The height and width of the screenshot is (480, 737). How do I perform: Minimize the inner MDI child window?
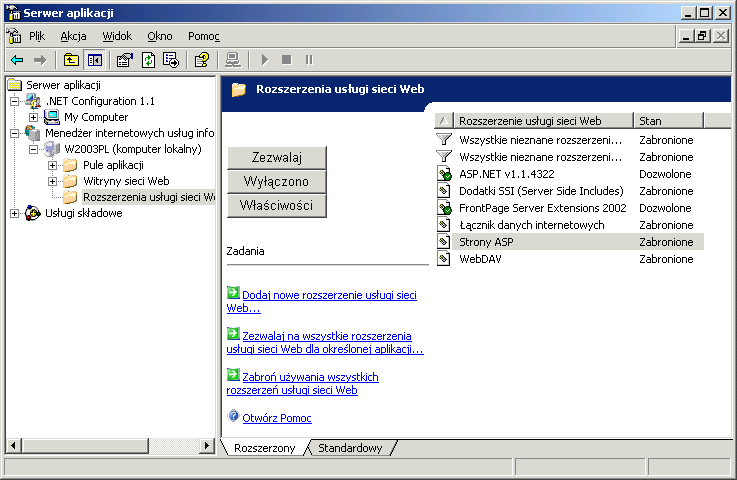pyautogui.click(x=686, y=36)
